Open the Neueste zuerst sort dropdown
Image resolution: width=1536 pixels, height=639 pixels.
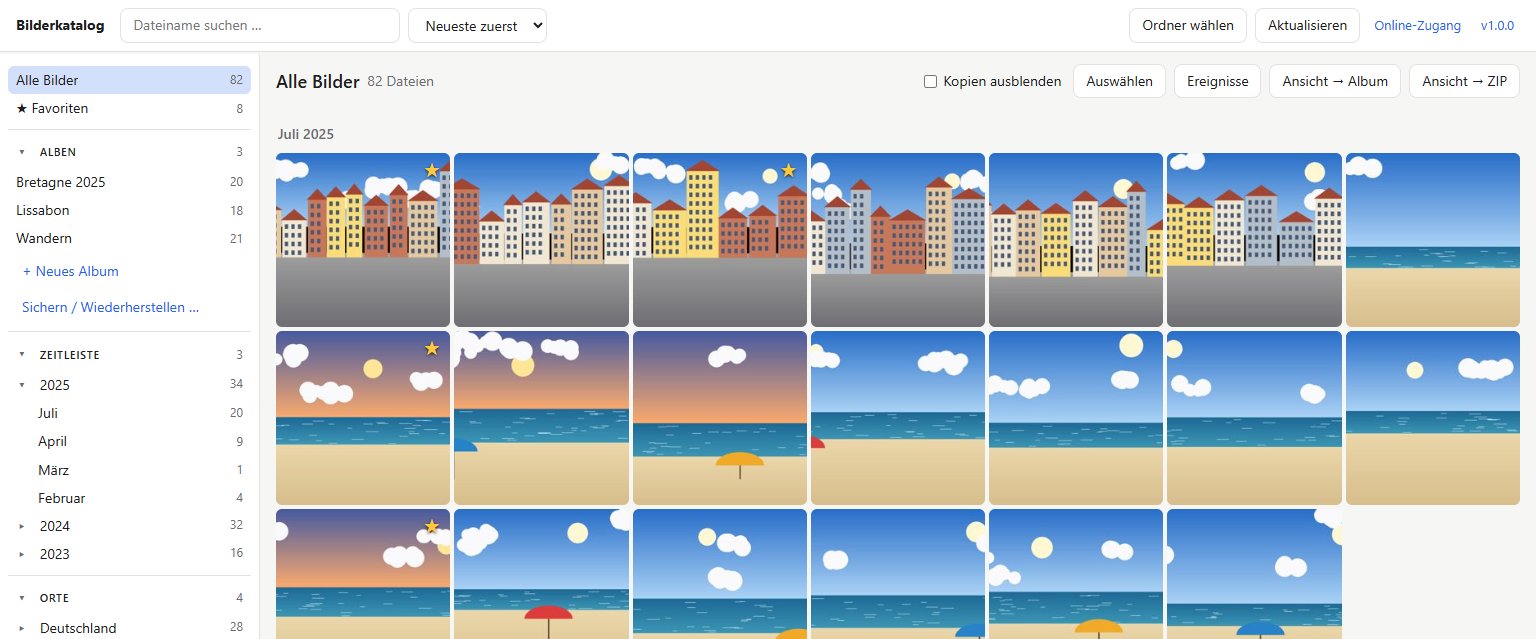pyautogui.click(x=477, y=26)
